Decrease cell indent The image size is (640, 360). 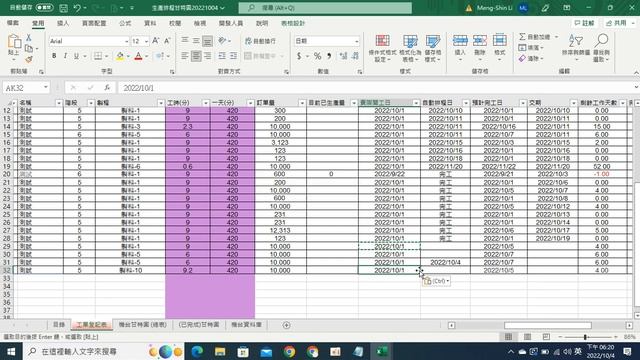[222, 56]
